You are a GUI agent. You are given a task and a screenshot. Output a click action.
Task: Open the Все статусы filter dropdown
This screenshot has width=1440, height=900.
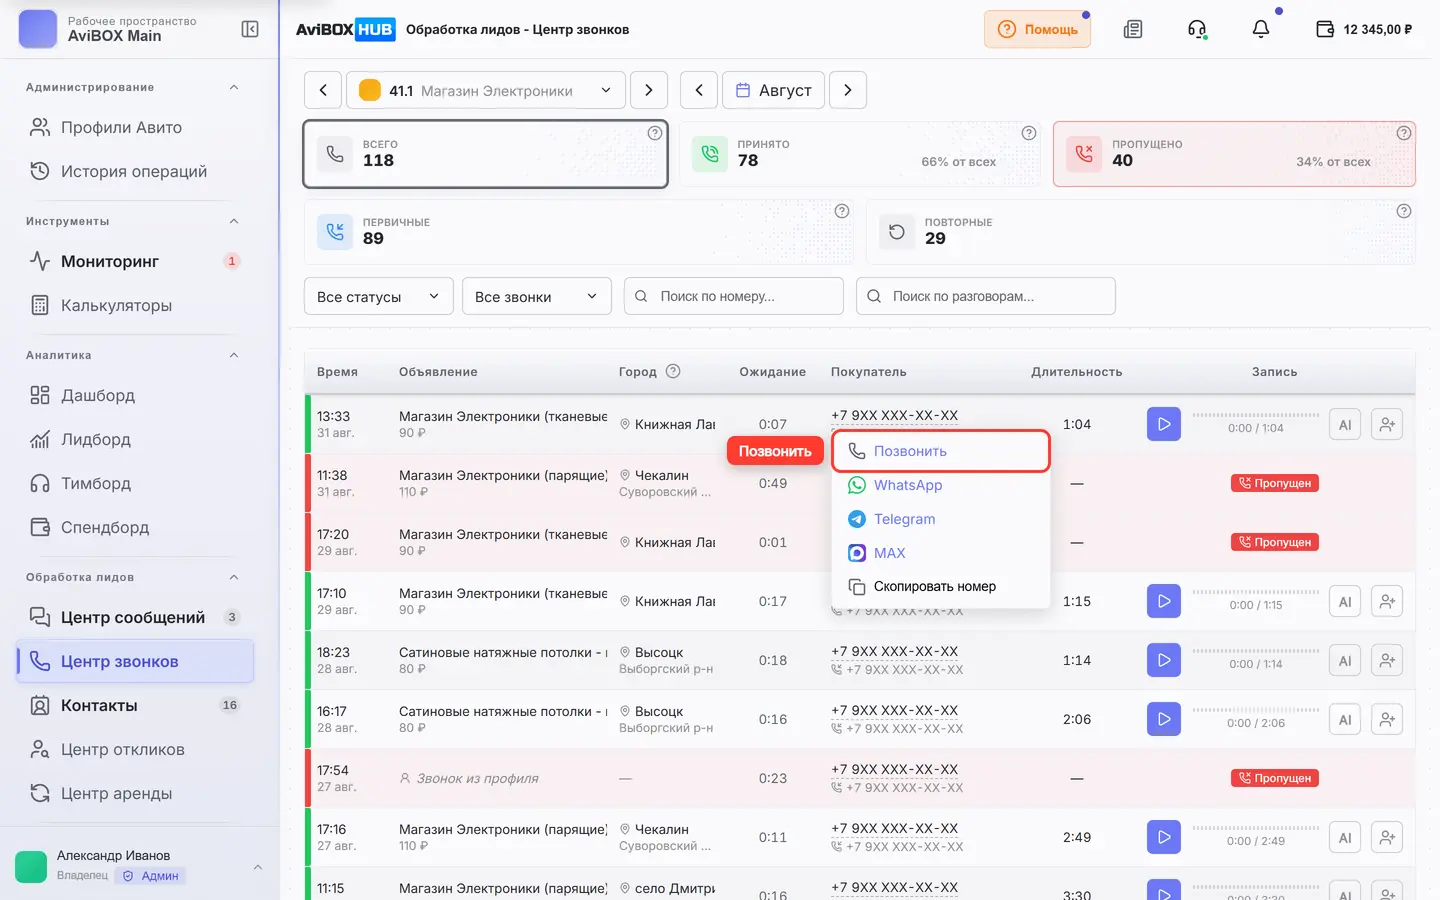point(379,296)
